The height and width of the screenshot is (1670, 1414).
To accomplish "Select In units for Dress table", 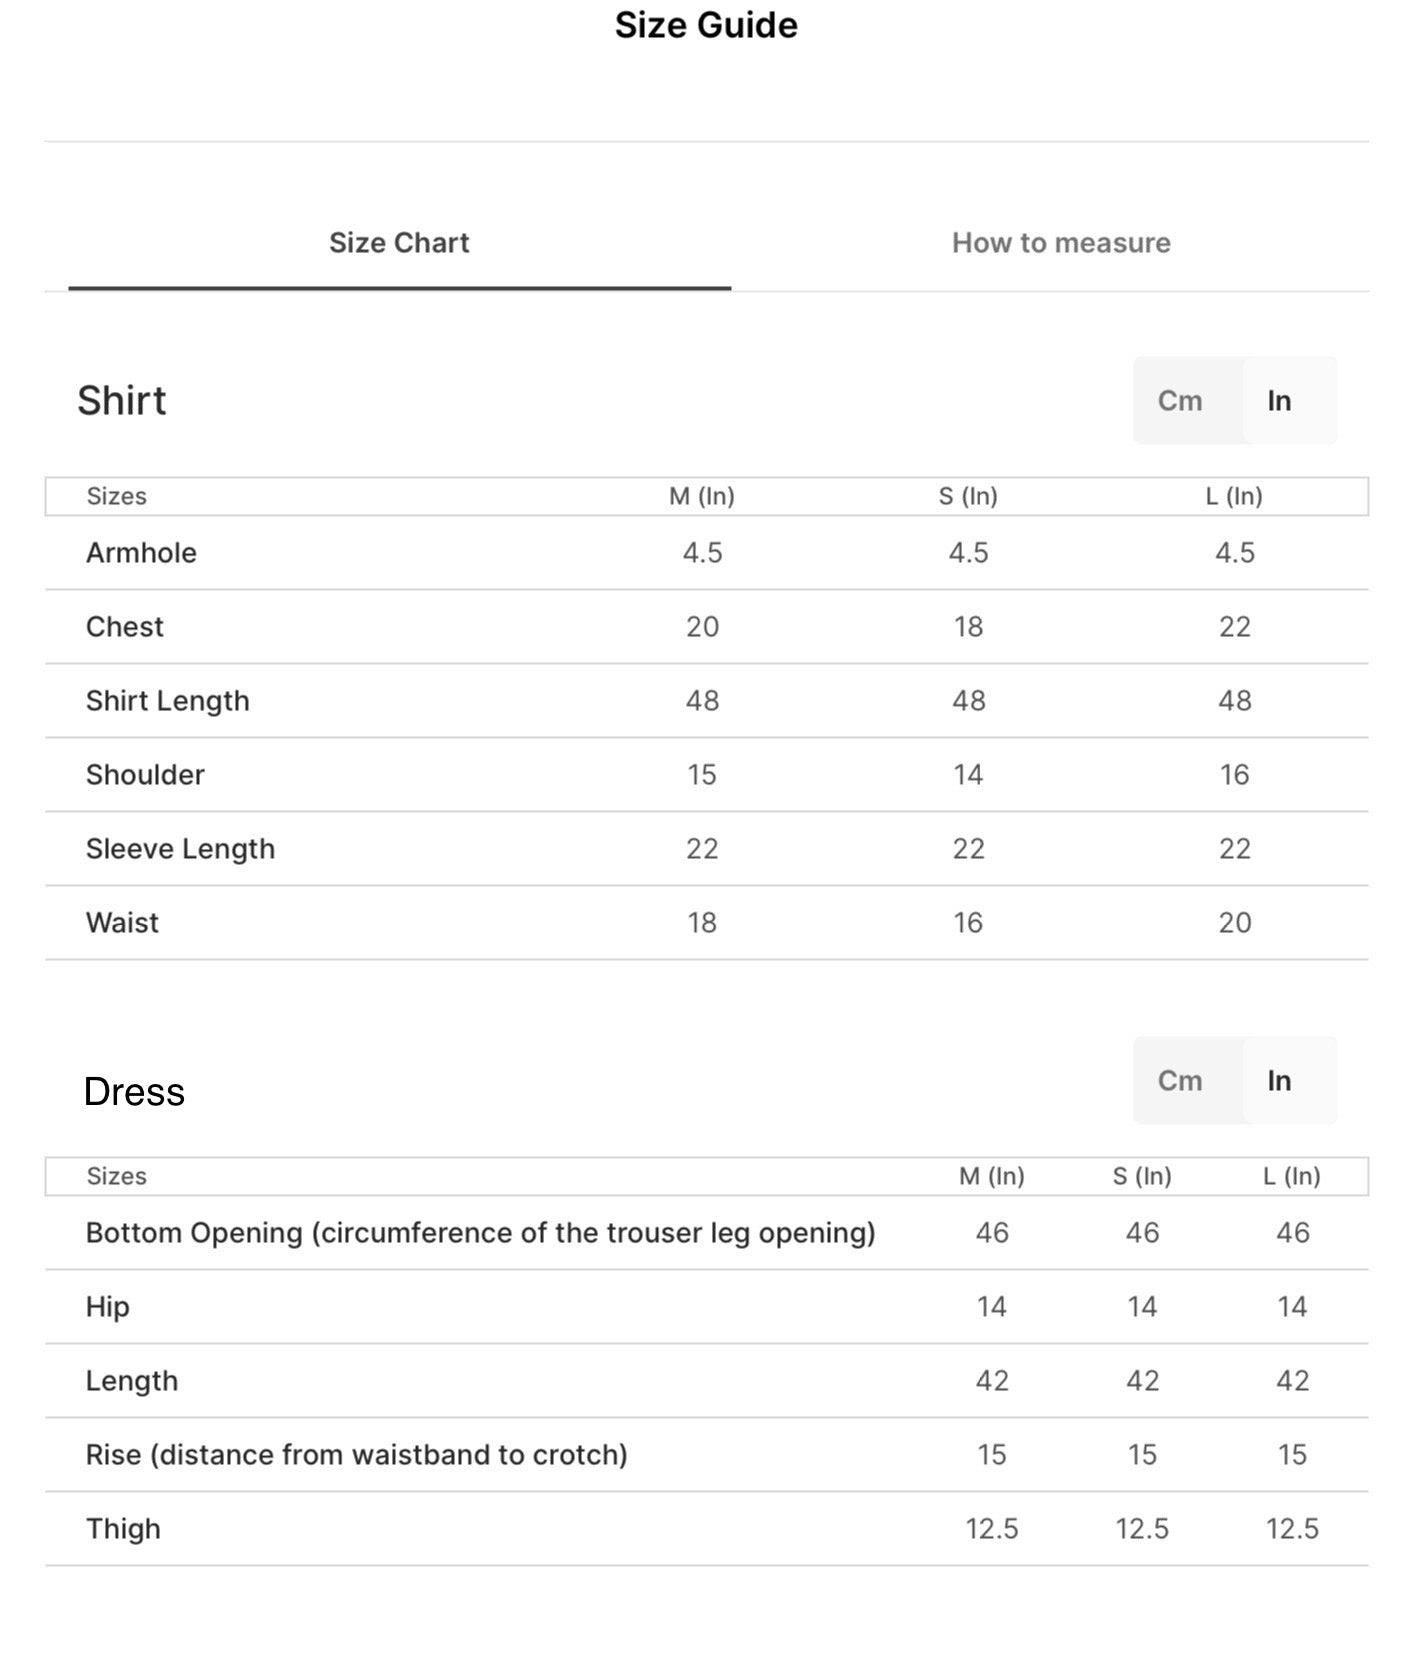I will click(1279, 1081).
